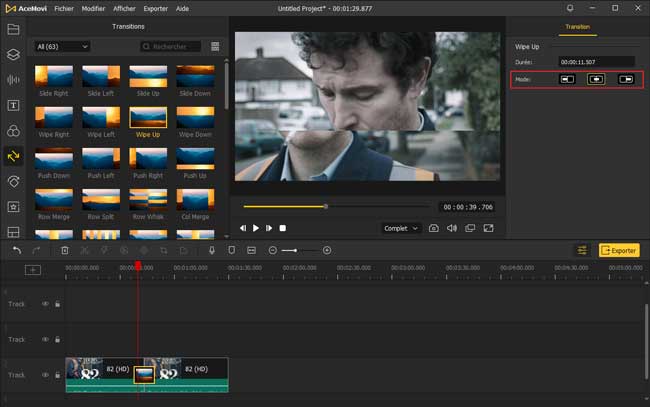
Task: Select the Slide Up transition thumbnail
Action: coord(148,78)
